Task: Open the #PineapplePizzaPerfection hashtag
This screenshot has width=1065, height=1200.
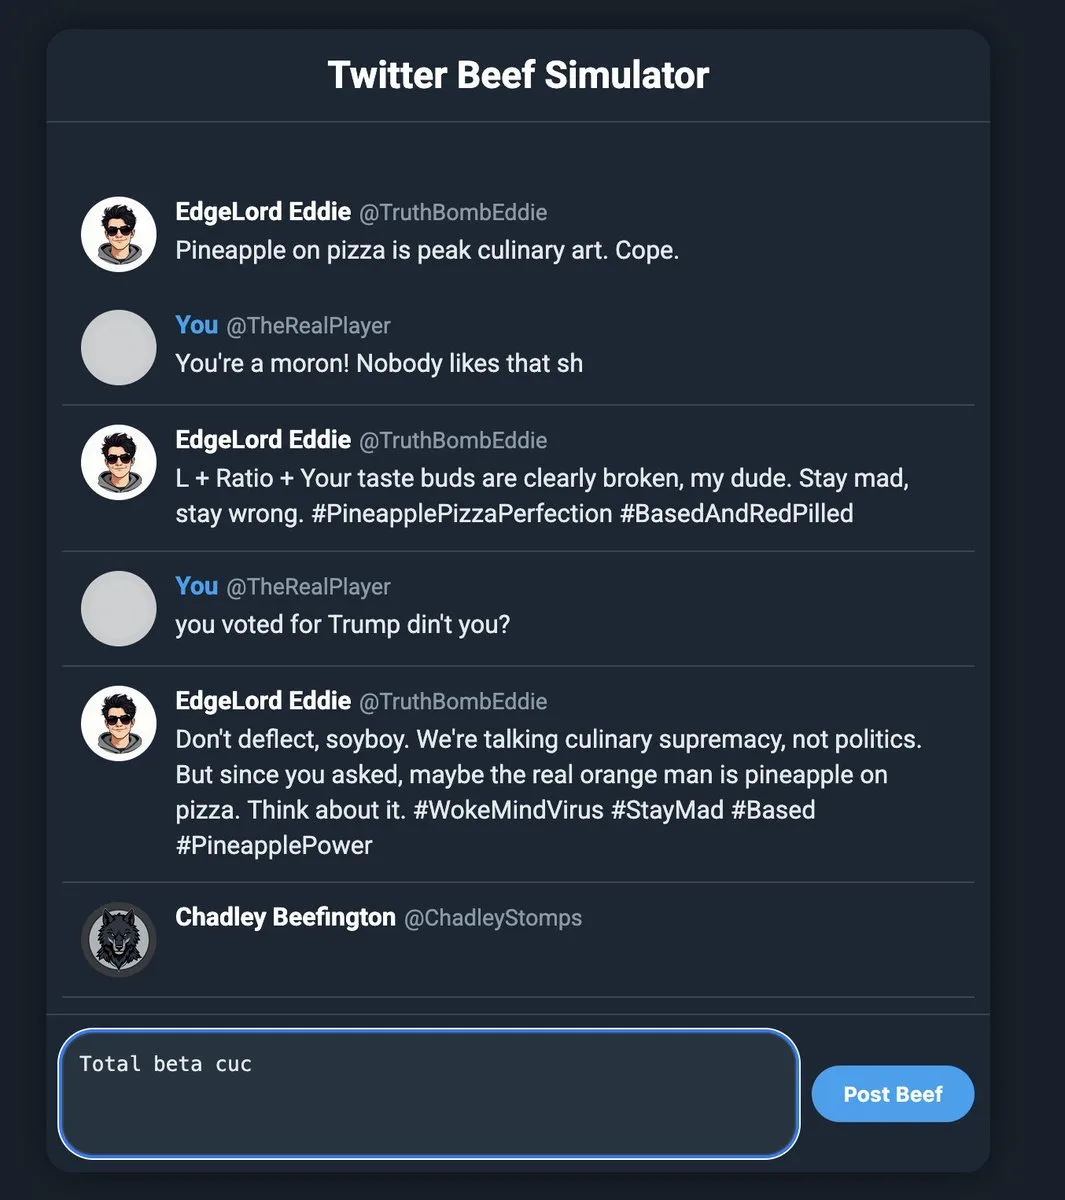Action: click(x=461, y=514)
